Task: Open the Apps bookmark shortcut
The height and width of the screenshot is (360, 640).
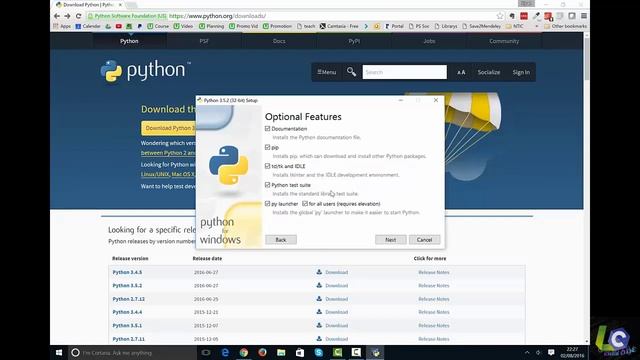Action: tap(62, 26)
